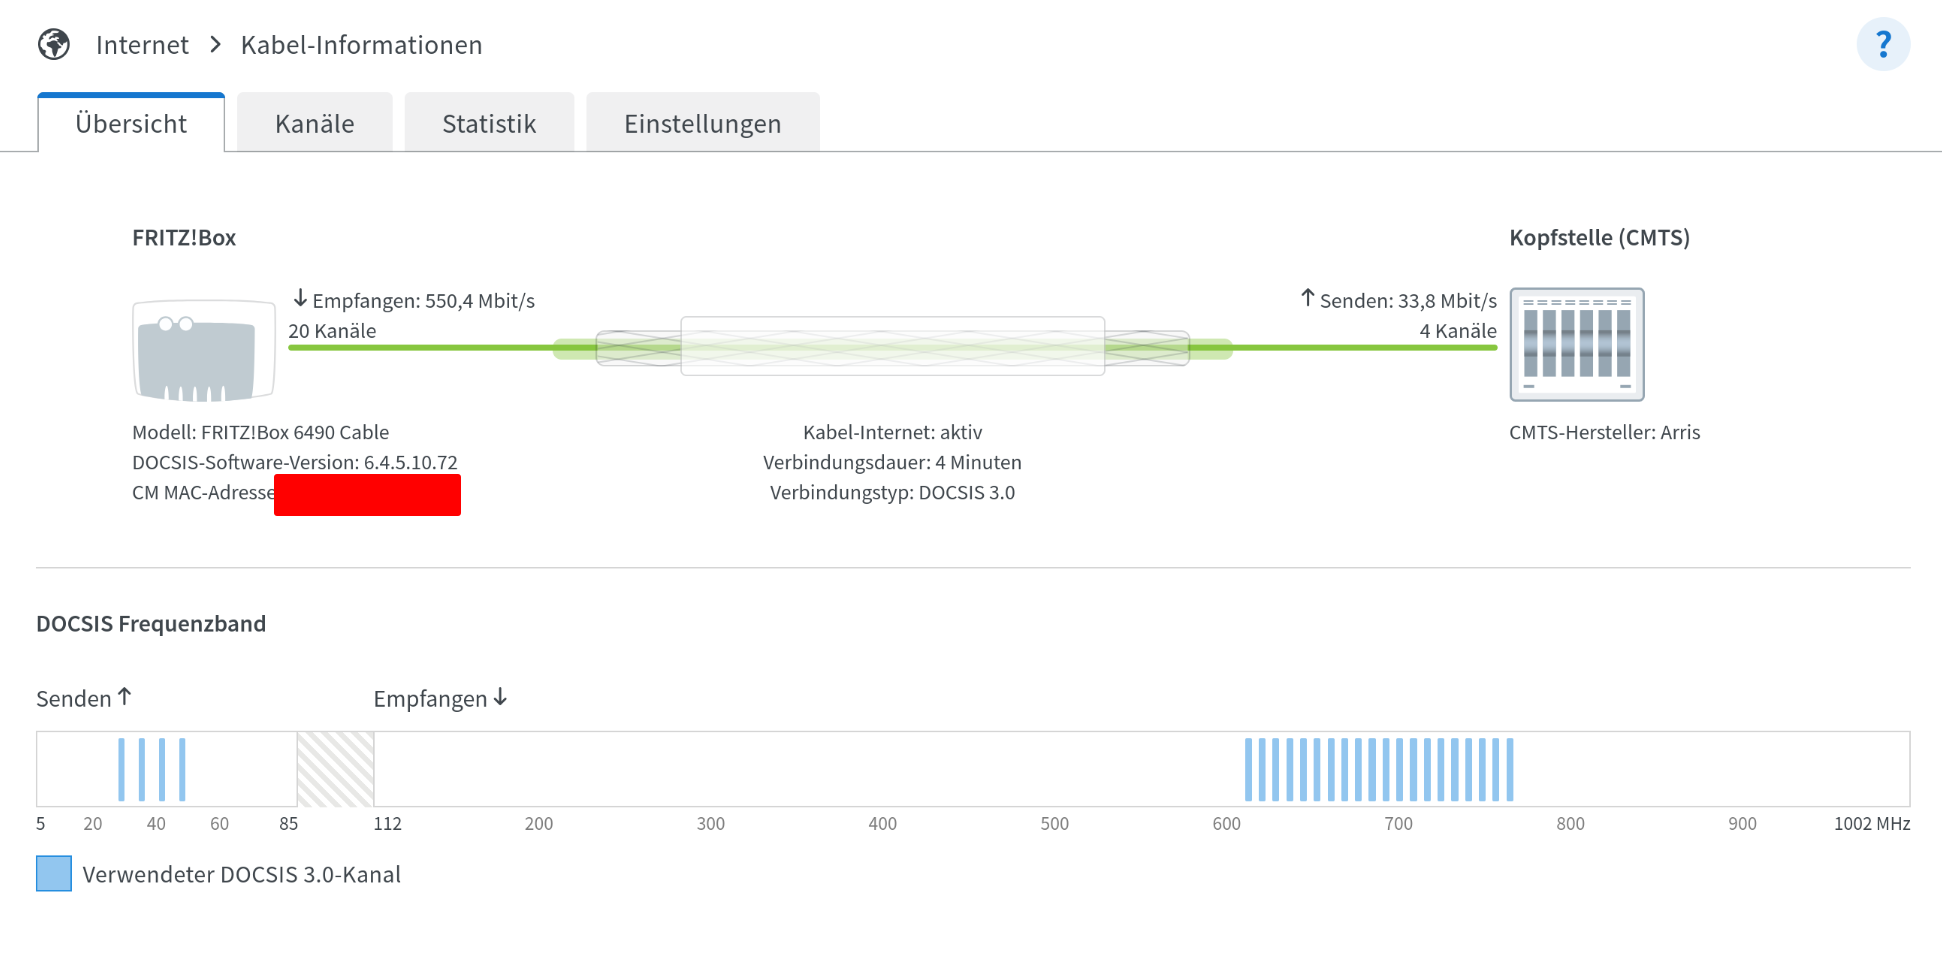Click the first upstream channel bar
The width and height of the screenshot is (1942, 953).
(x=122, y=769)
